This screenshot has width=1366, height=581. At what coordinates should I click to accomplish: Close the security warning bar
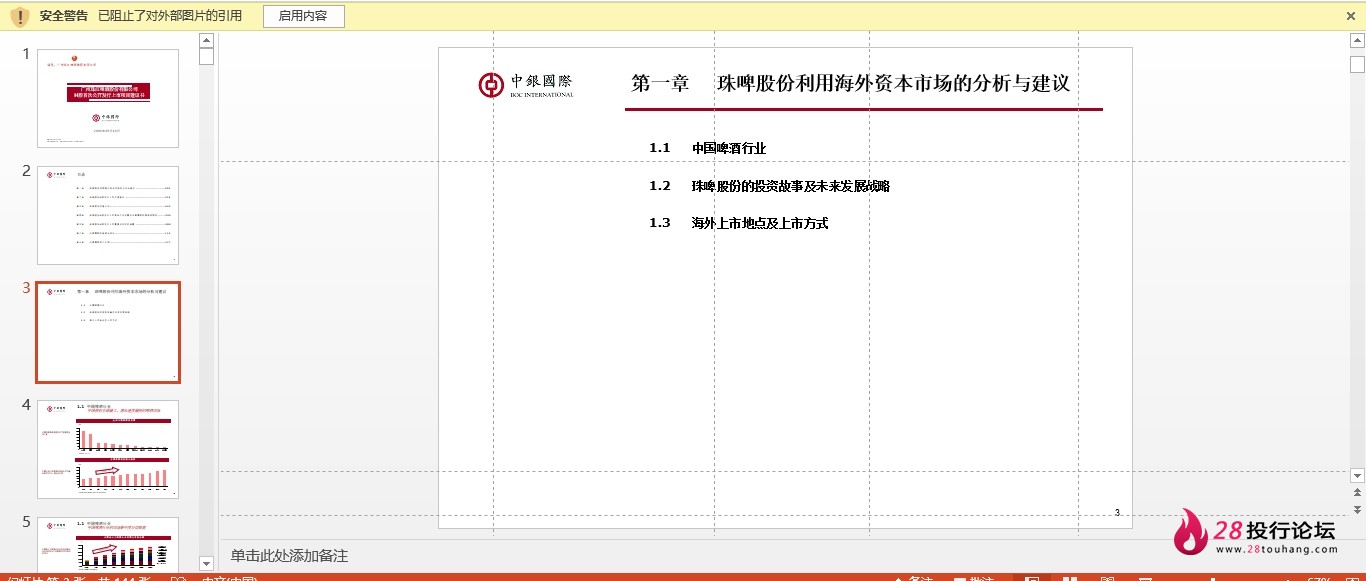click(1351, 16)
